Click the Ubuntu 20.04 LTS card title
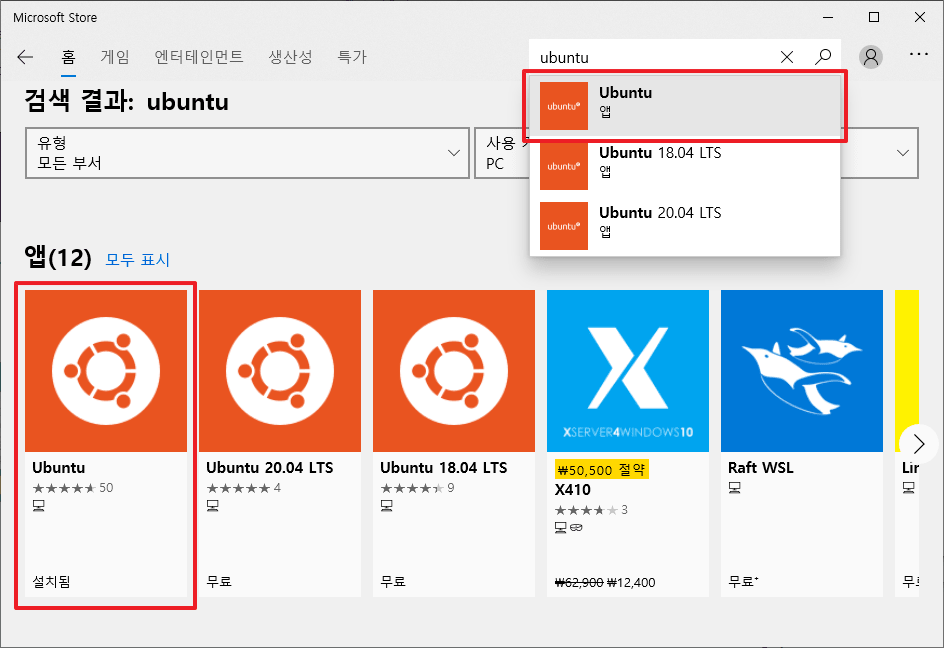The height and width of the screenshot is (648, 944). click(x=270, y=468)
